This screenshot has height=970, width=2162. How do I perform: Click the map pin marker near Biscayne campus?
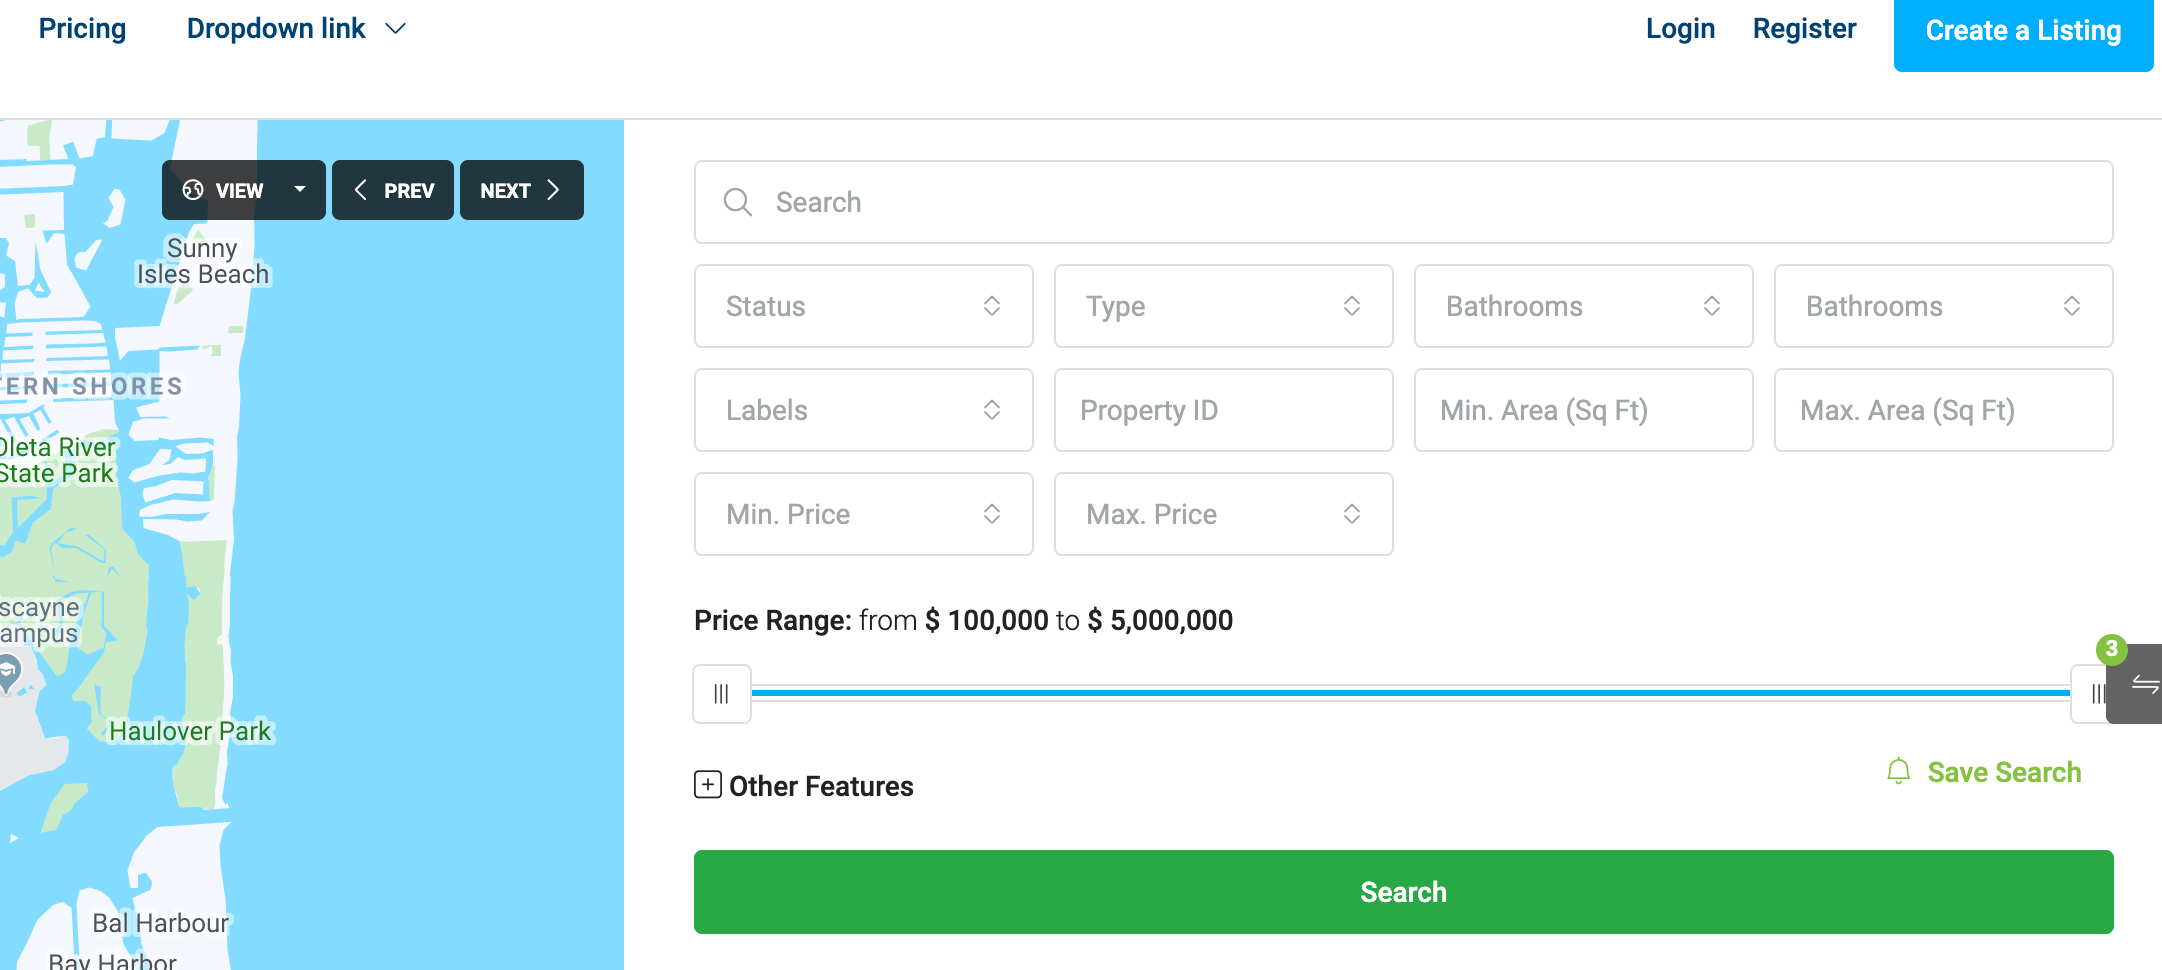click(9, 670)
